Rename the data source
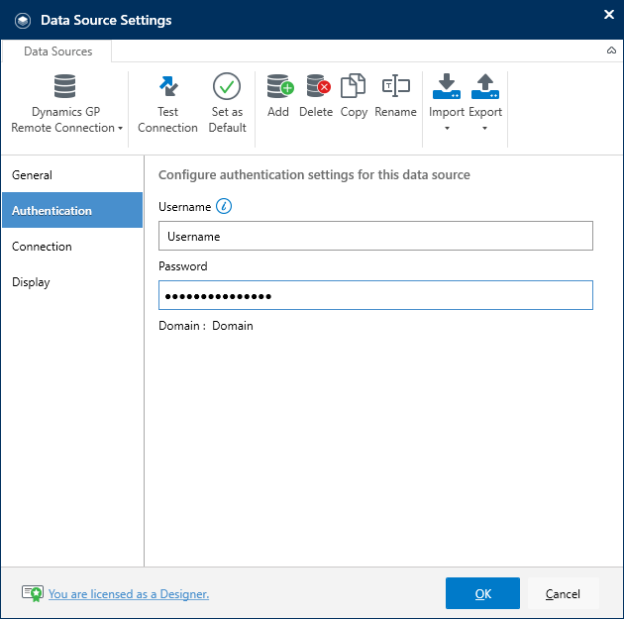The width and height of the screenshot is (624, 619). pyautogui.click(x=396, y=96)
